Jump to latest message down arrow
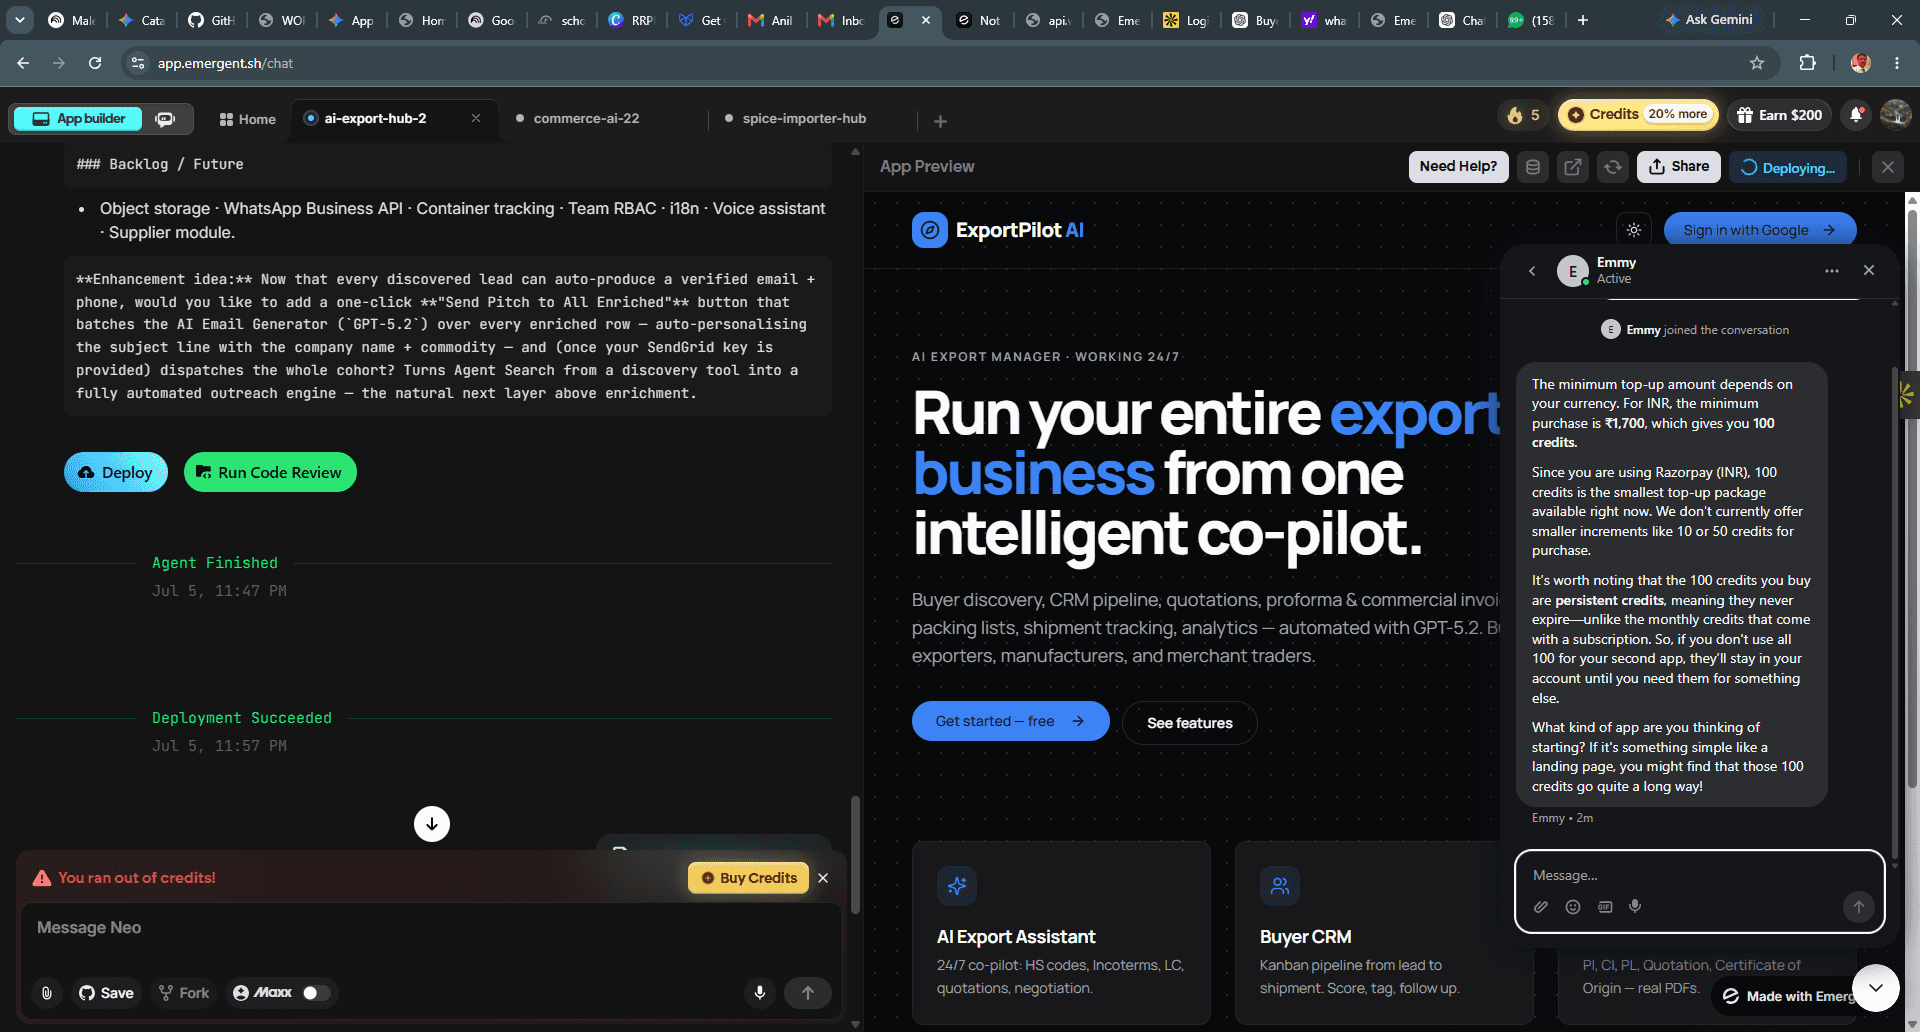This screenshot has height=1032, width=1920. [432, 824]
